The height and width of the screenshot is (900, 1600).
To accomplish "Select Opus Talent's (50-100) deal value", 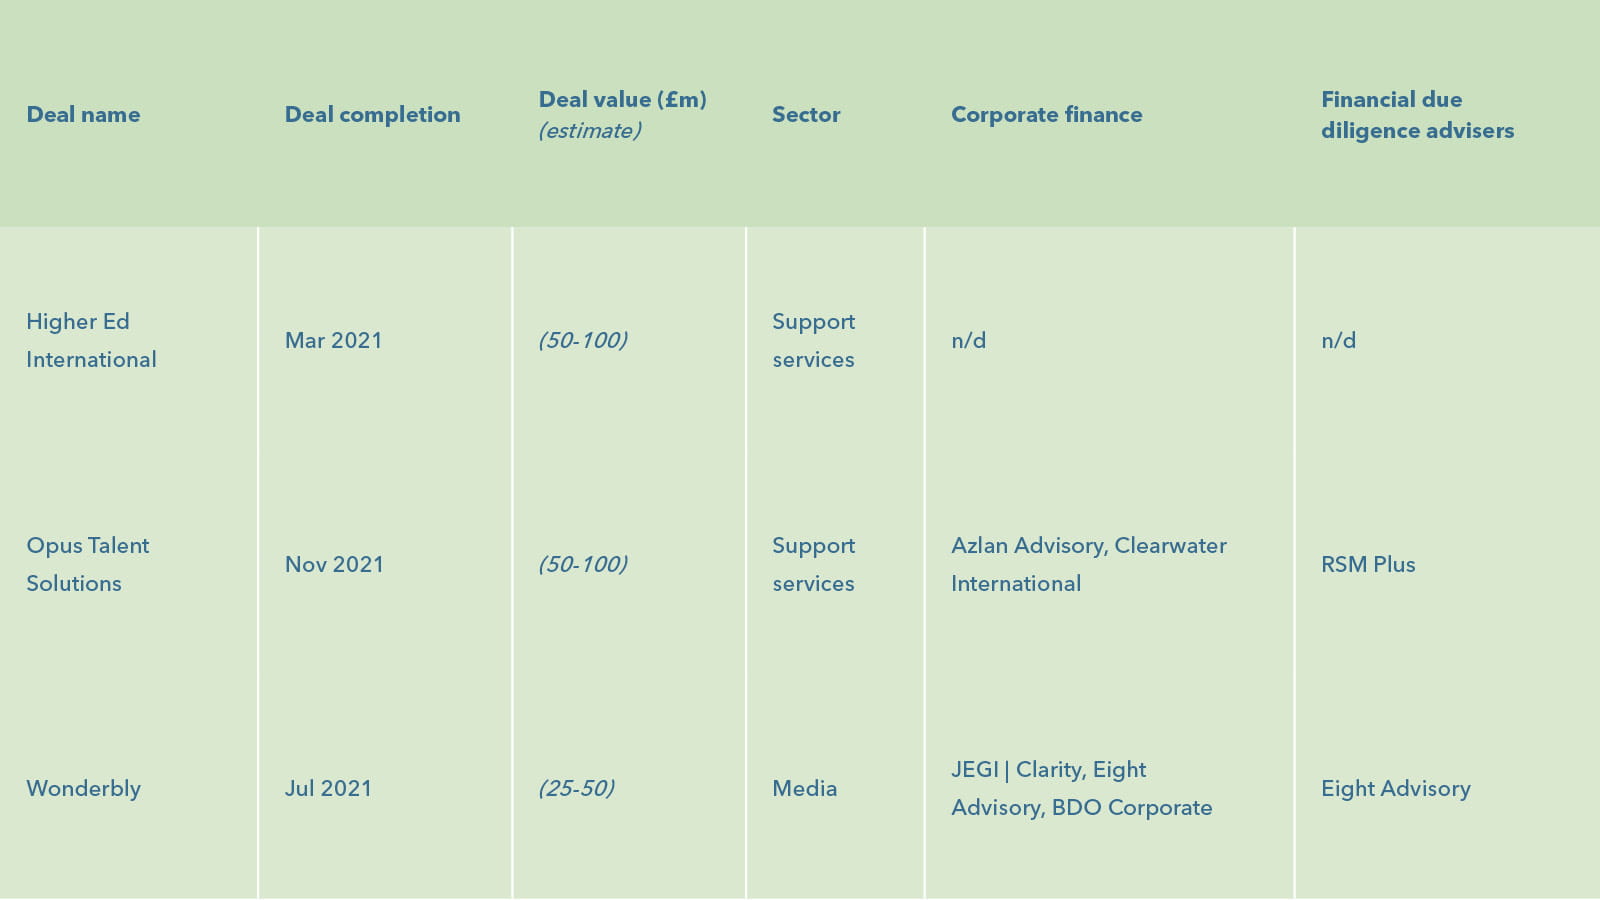I will (582, 565).
